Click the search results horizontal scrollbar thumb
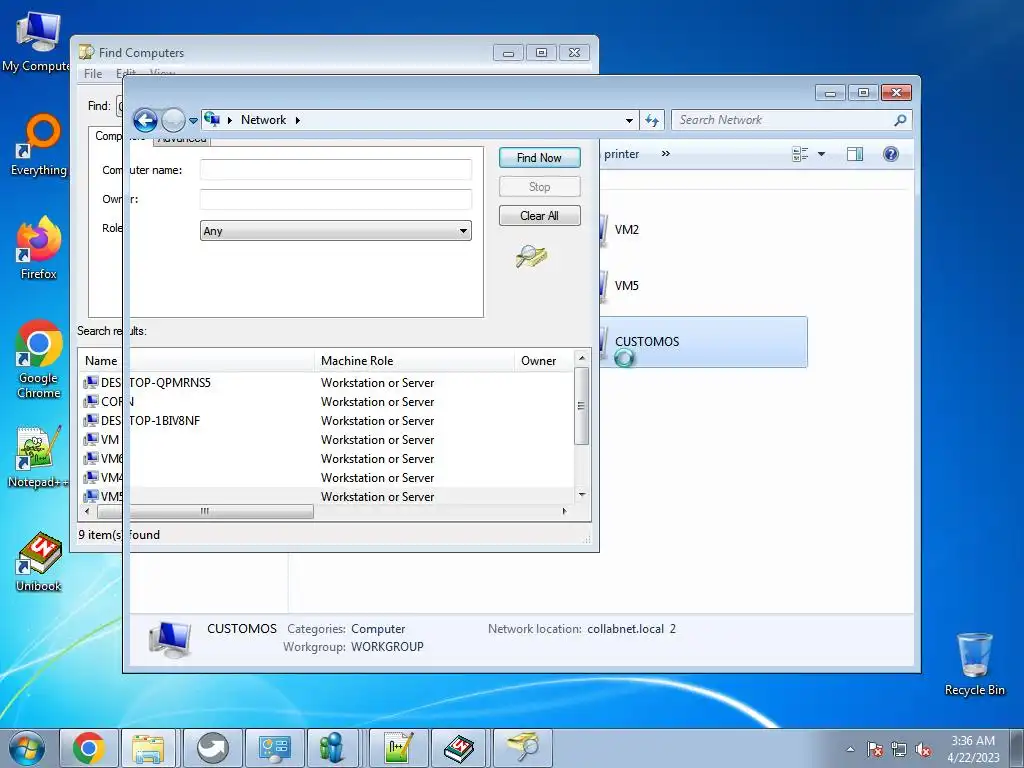Screen dimensions: 1024x768 point(205,511)
